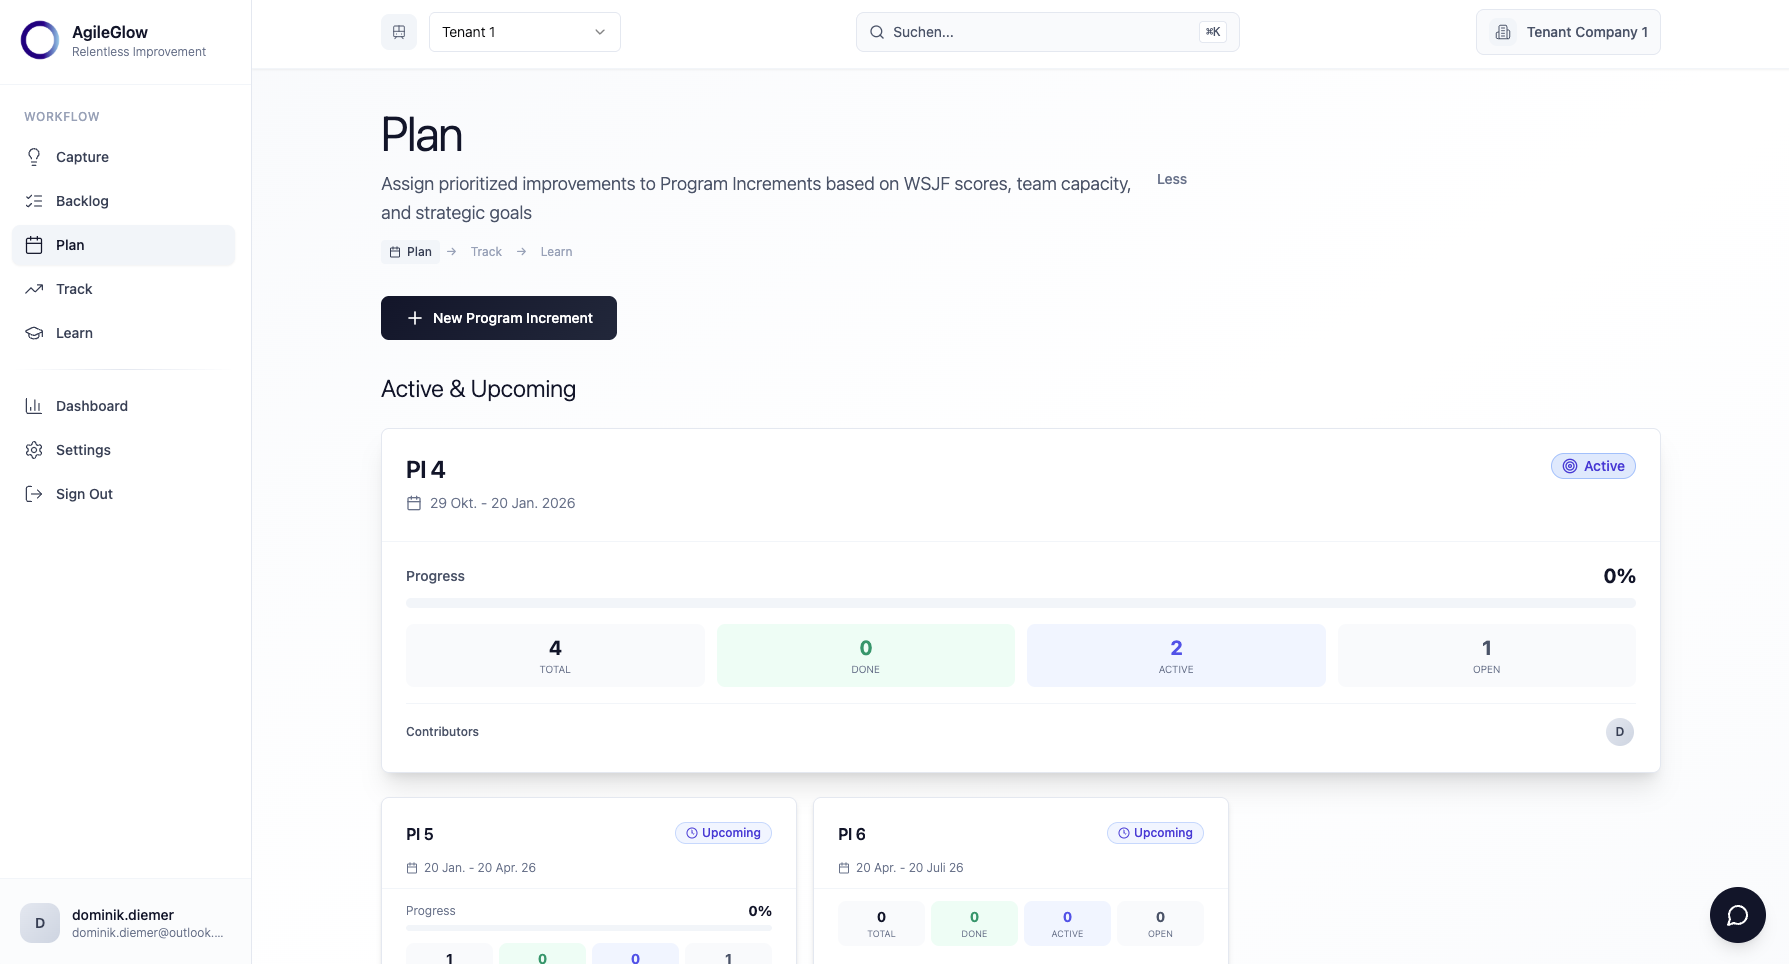Select the Backlog checklist icon
Image resolution: width=1789 pixels, height=964 pixels.
(x=33, y=201)
